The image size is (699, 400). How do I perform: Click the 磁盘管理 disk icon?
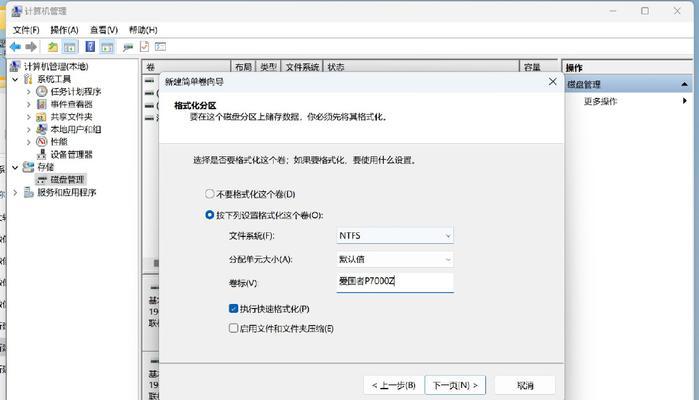click(41, 180)
